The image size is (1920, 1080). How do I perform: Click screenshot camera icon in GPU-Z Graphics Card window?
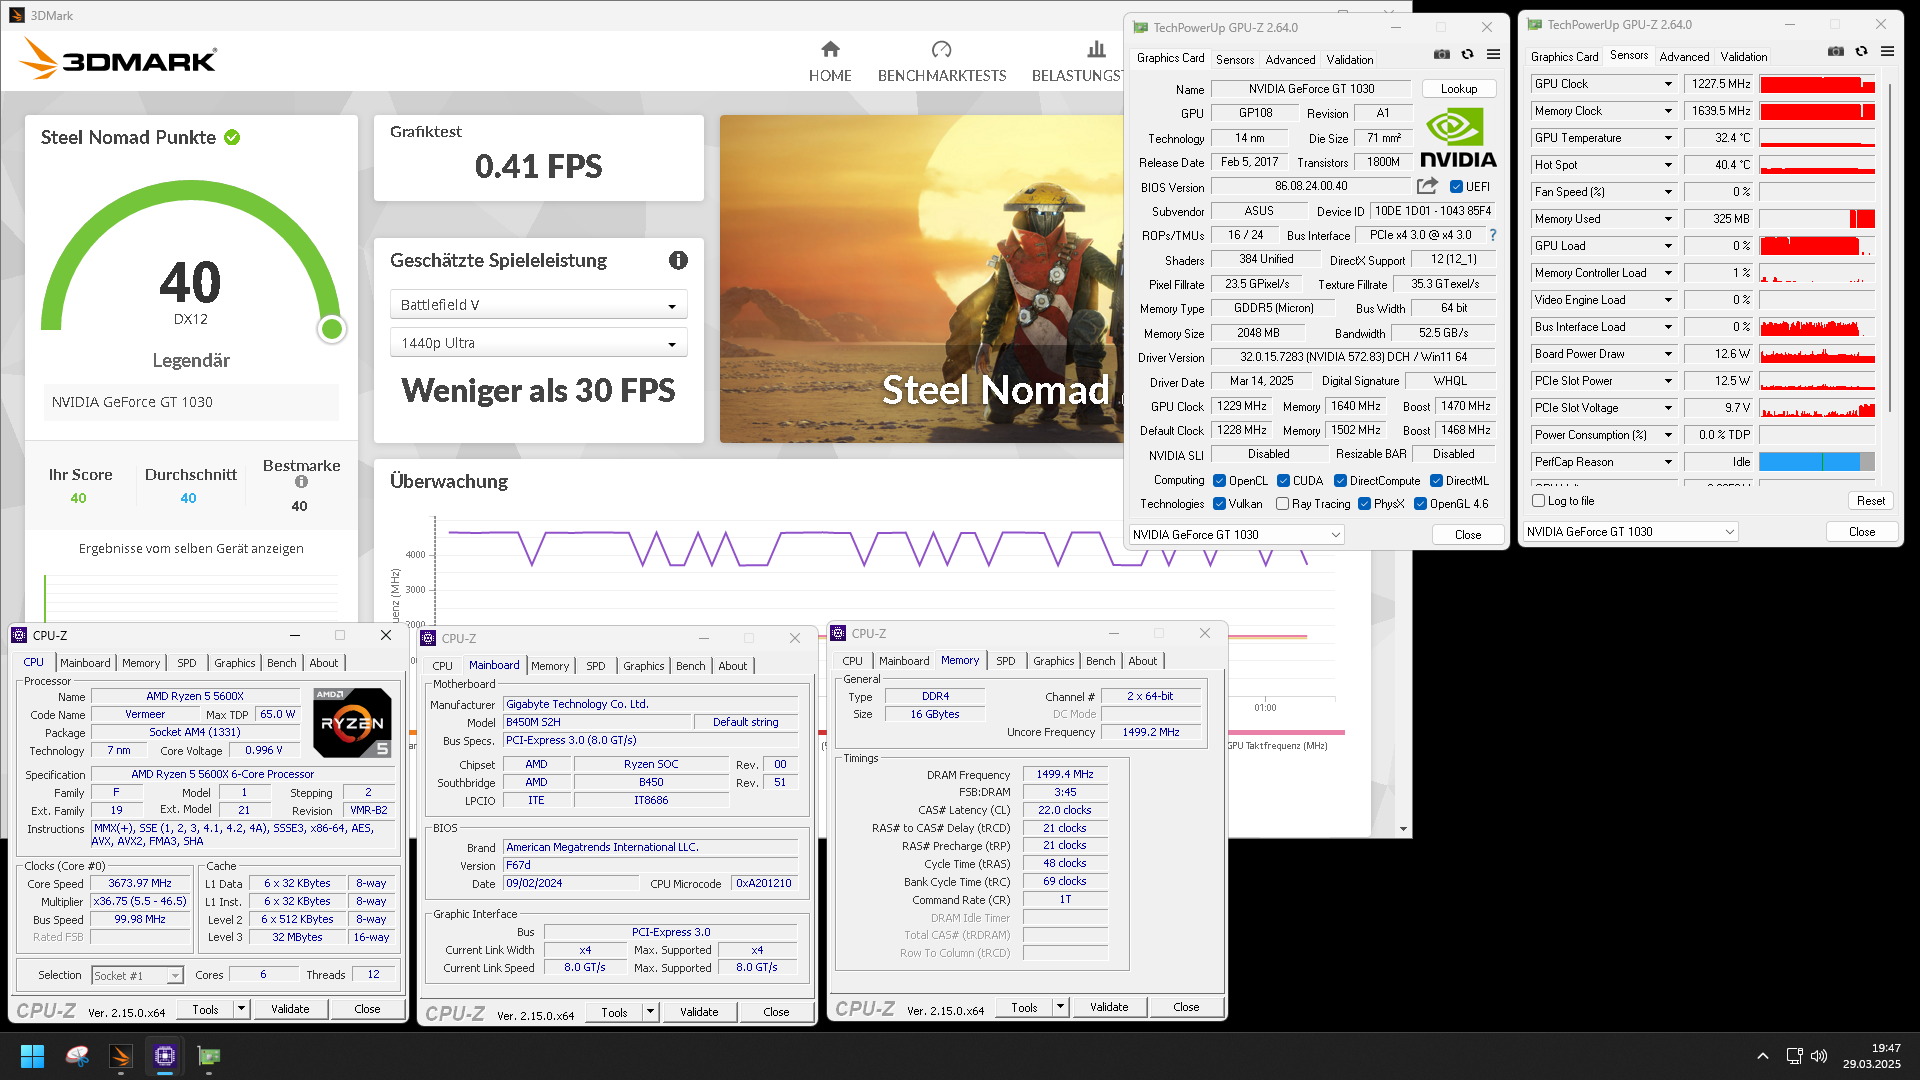coord(1441,55)
